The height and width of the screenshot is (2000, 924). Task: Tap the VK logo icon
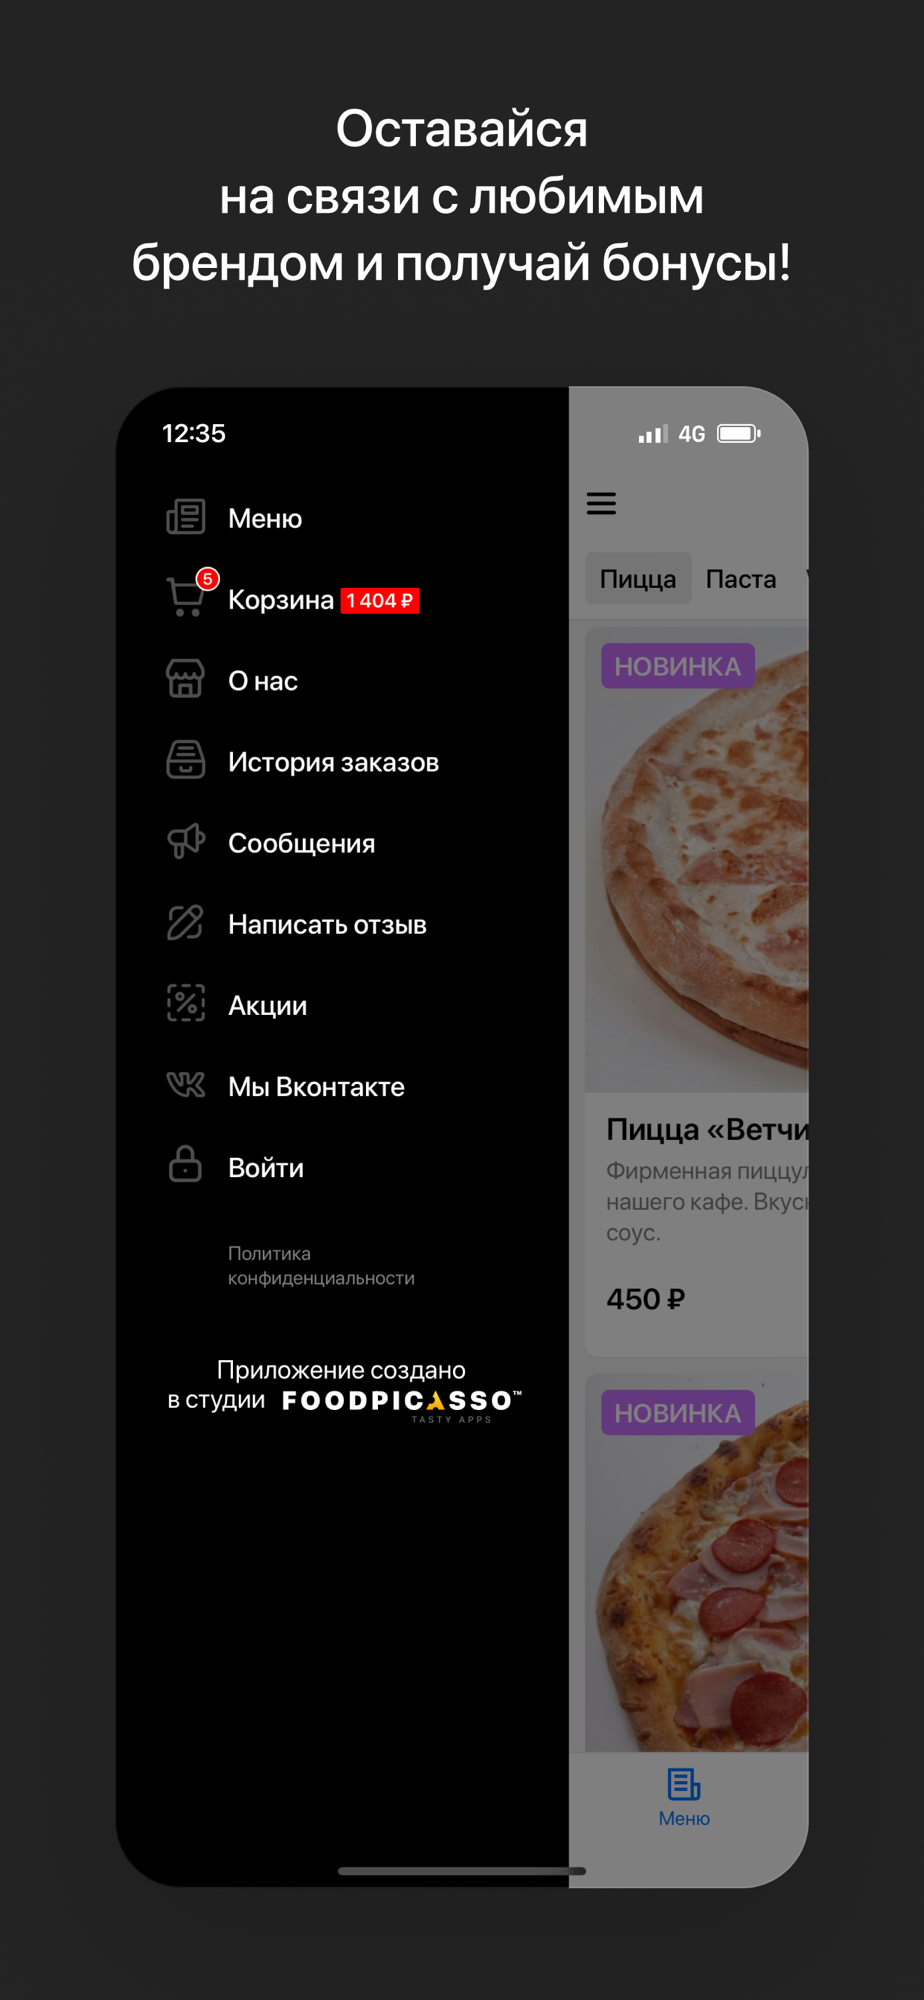[186, 1085]
